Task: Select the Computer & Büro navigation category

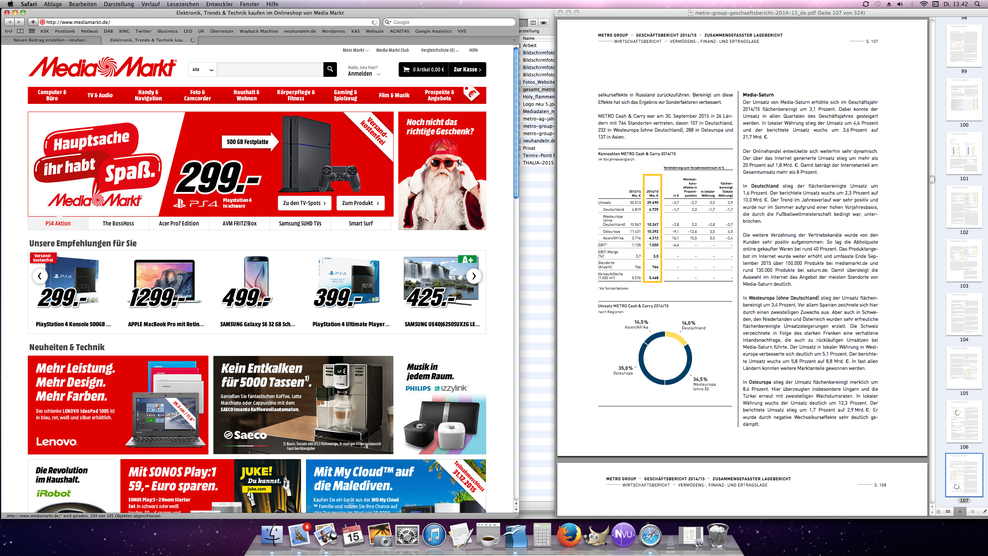Action: tap(52, 95)
